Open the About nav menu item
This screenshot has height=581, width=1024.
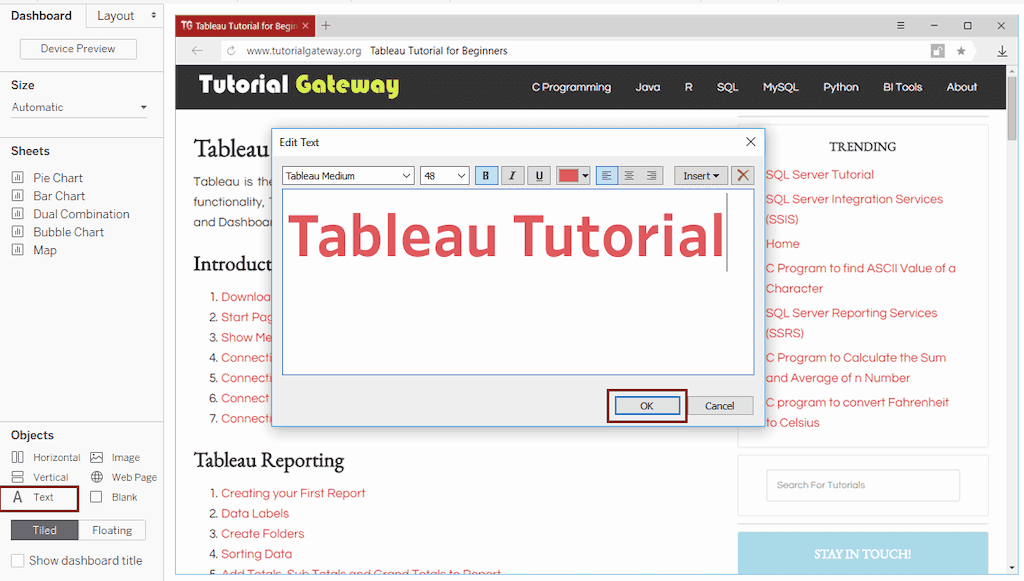tap(962, 87)
